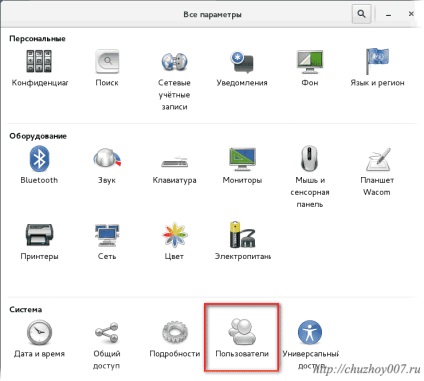The width and height of the screenshot is (424, 381).
Task: Open the Планшет Wacom tablet settings
Action: (x=377, y=171)
